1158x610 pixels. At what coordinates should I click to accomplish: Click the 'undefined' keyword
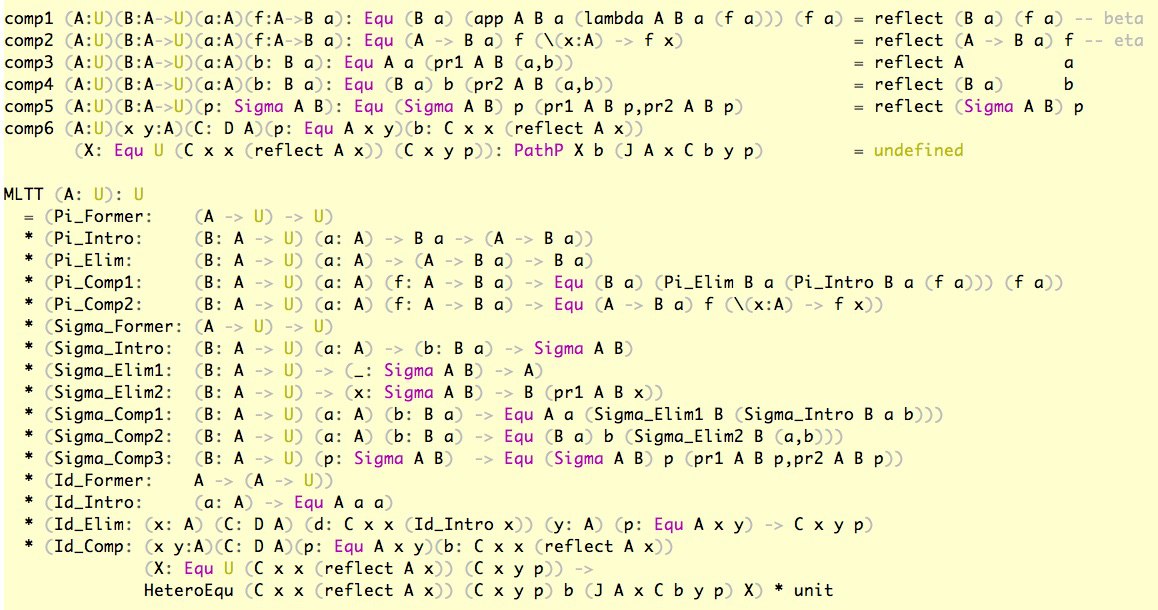pyautogui.click(x=919, y=151)
